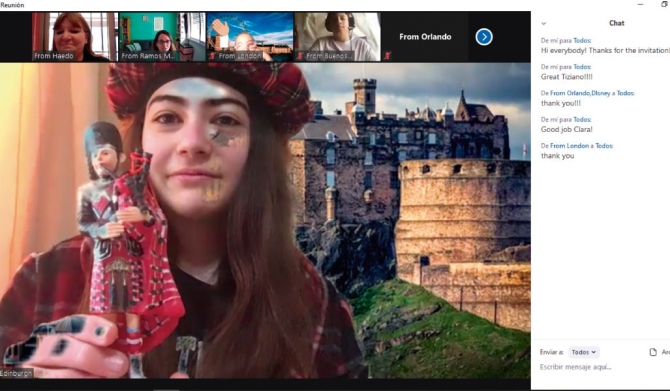Click Todos link in first chat message
This screenshot has height=391, width=670.
point(582,41)
